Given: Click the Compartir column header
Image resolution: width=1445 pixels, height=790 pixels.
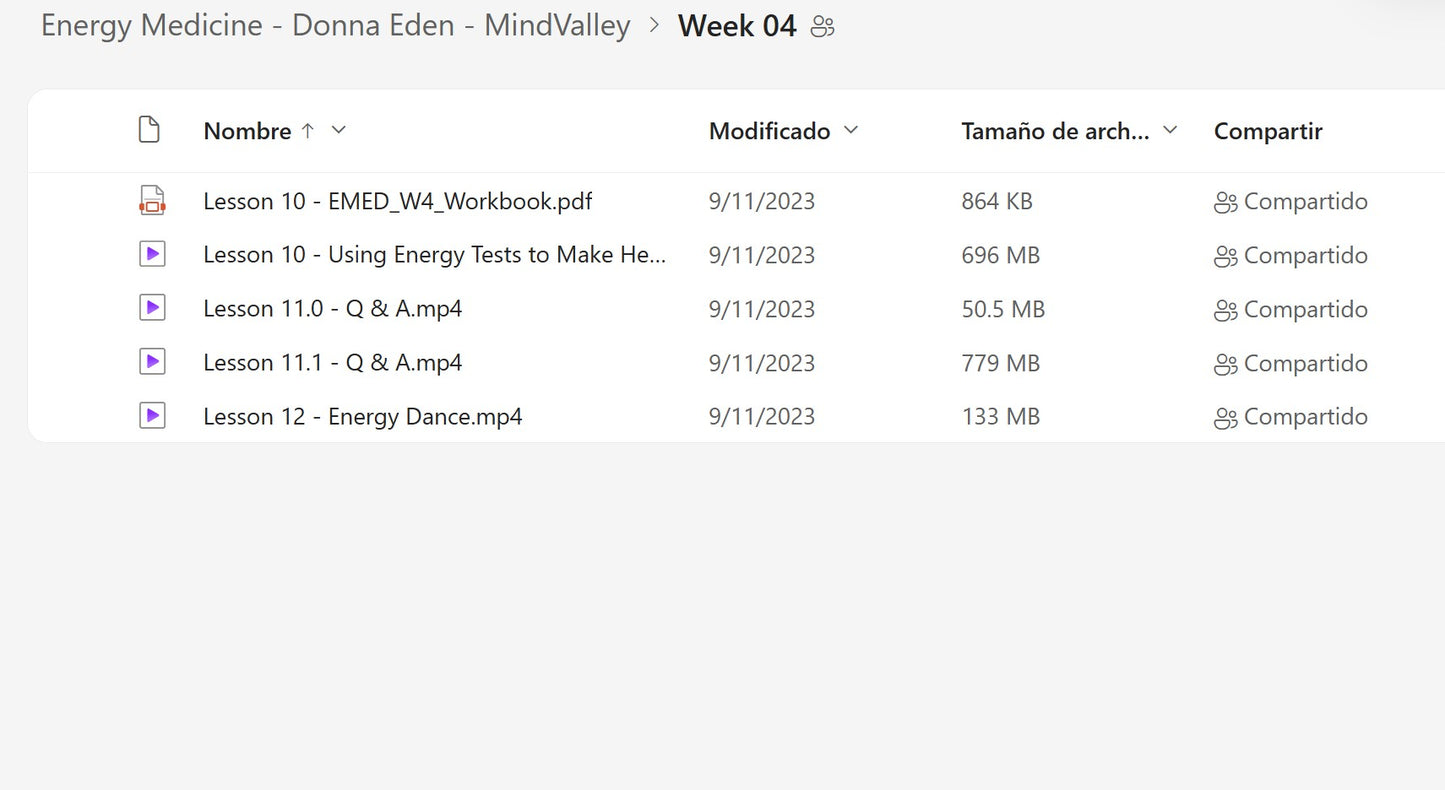Looking at the screenshot, I should click(1267, 131).
